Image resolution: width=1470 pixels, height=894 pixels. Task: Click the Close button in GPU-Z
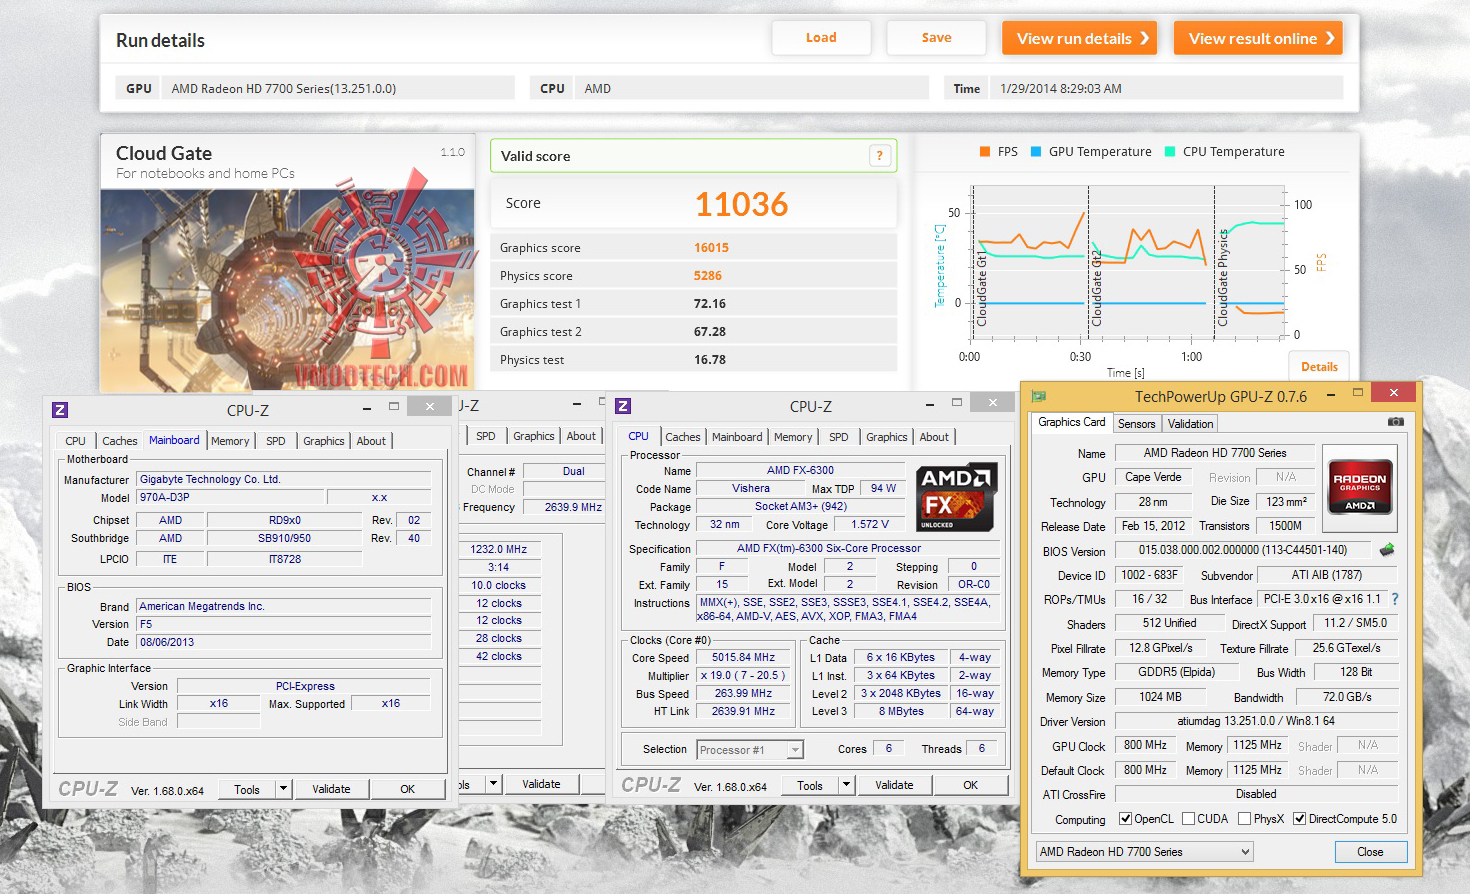tap(1370, 852)
